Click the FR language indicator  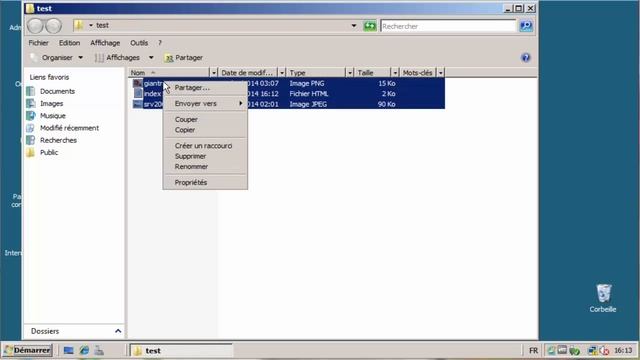(x=533, y=350)
